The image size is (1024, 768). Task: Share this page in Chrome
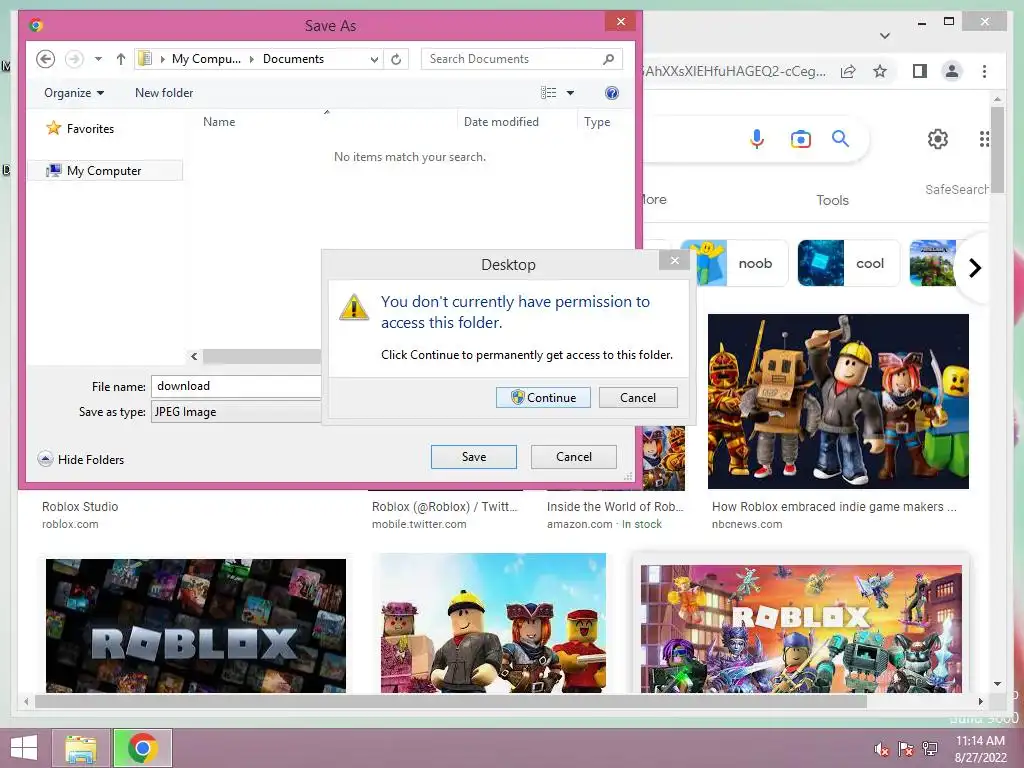tap(848, 71)
